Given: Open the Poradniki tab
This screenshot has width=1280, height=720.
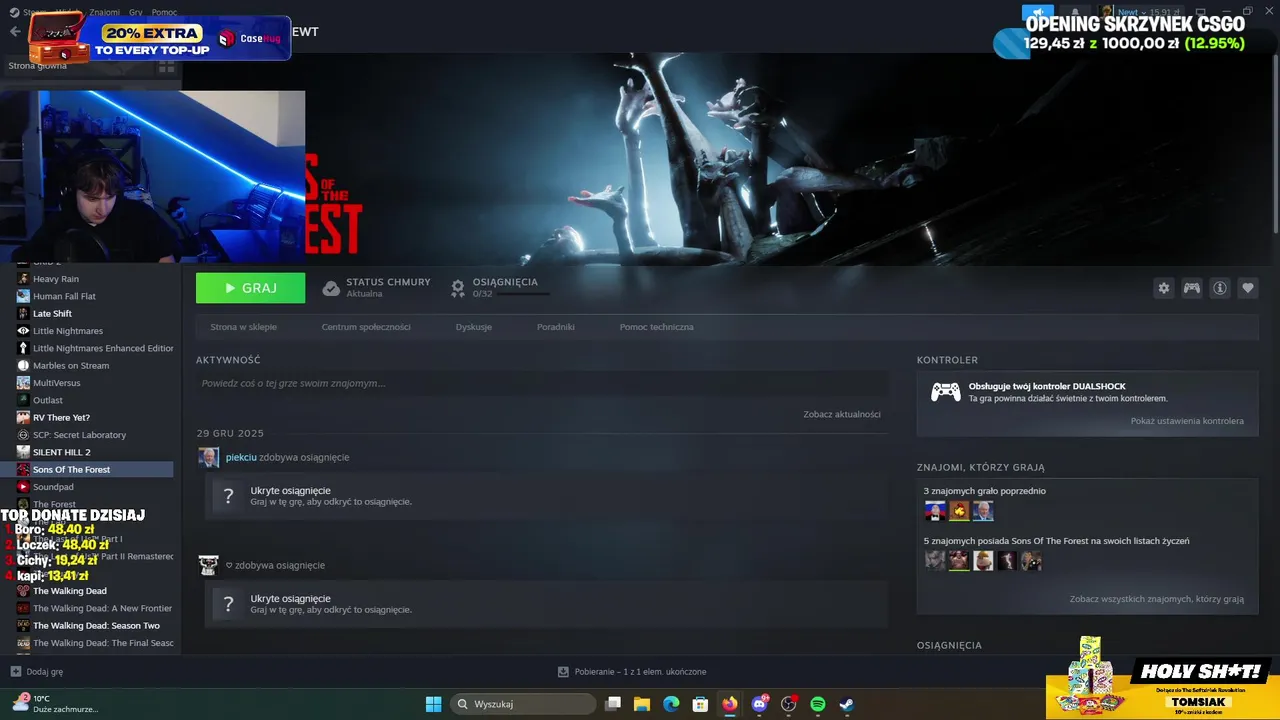Looking at the screenshot, I should 555,327.
